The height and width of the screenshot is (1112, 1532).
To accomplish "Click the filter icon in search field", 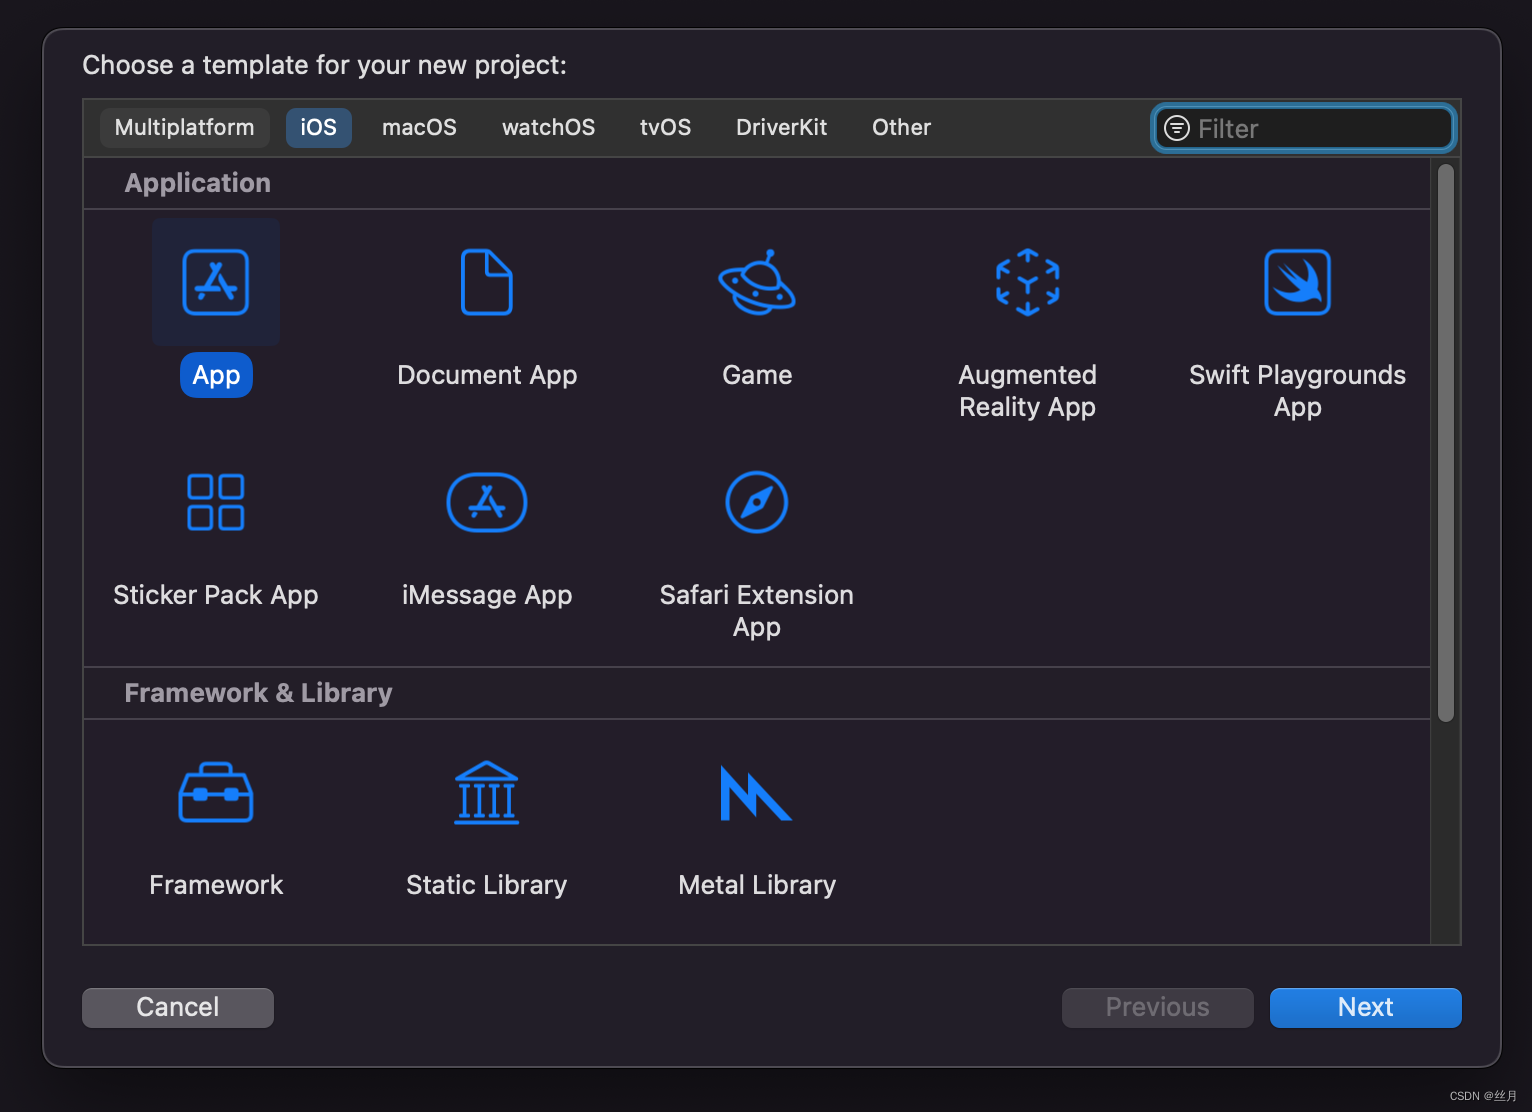I will (1177, 128).
